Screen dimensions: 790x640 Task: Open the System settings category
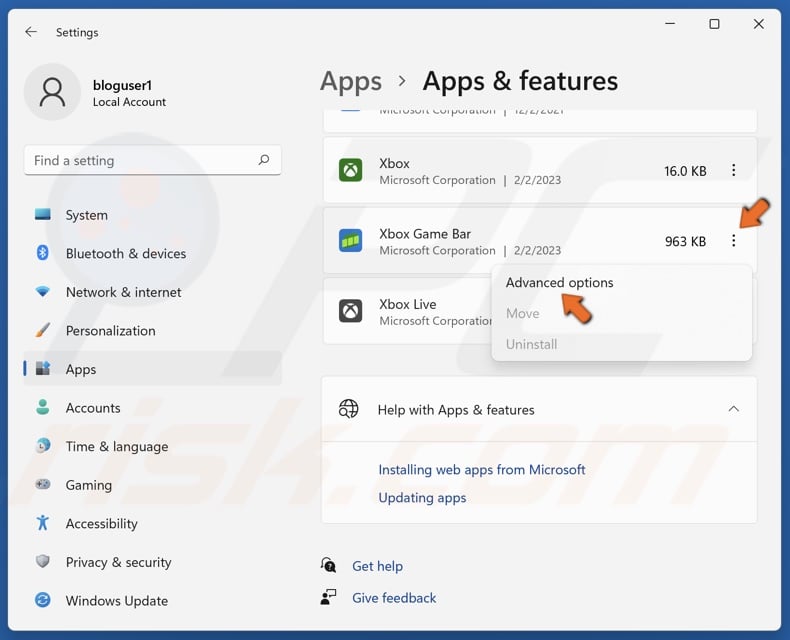(x=86, y=215)
